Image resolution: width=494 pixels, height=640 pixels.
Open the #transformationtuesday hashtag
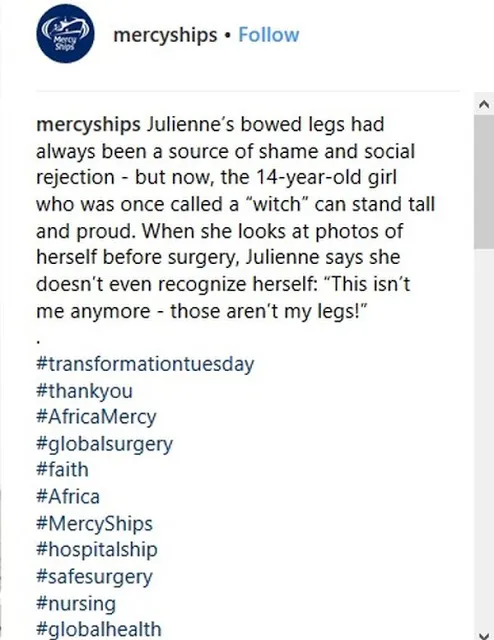[145, 364]
